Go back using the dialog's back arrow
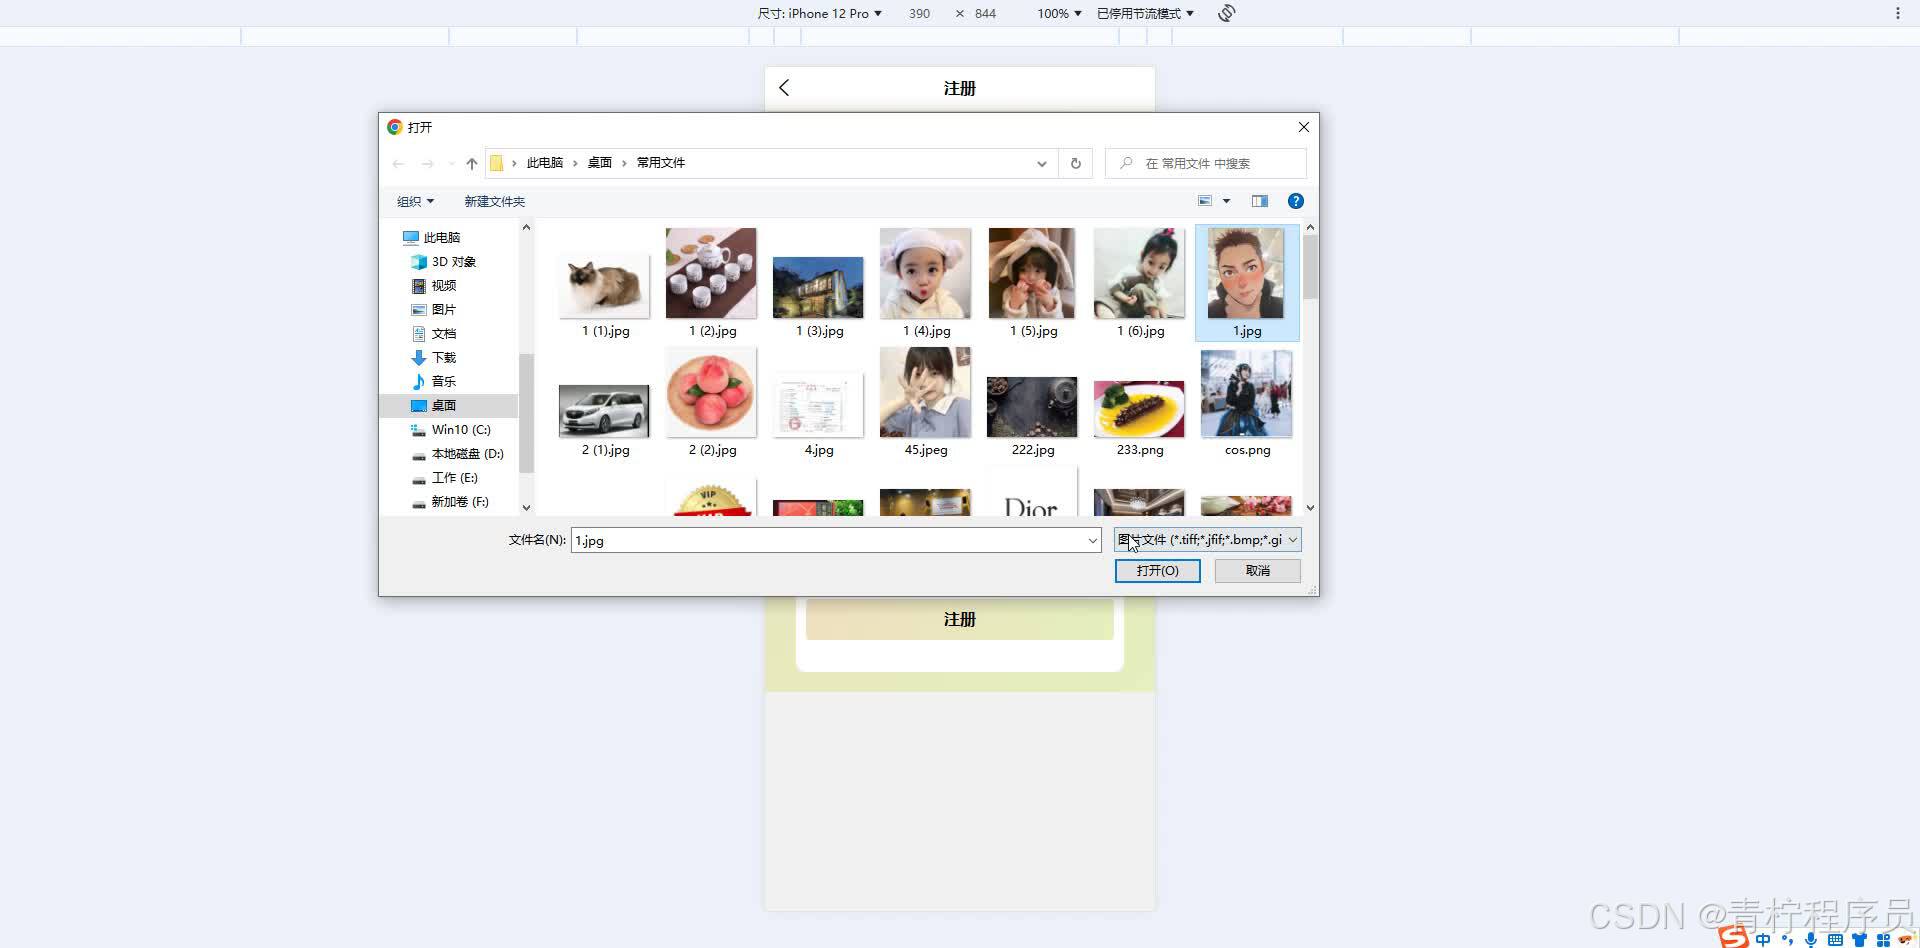 point(398,163)
